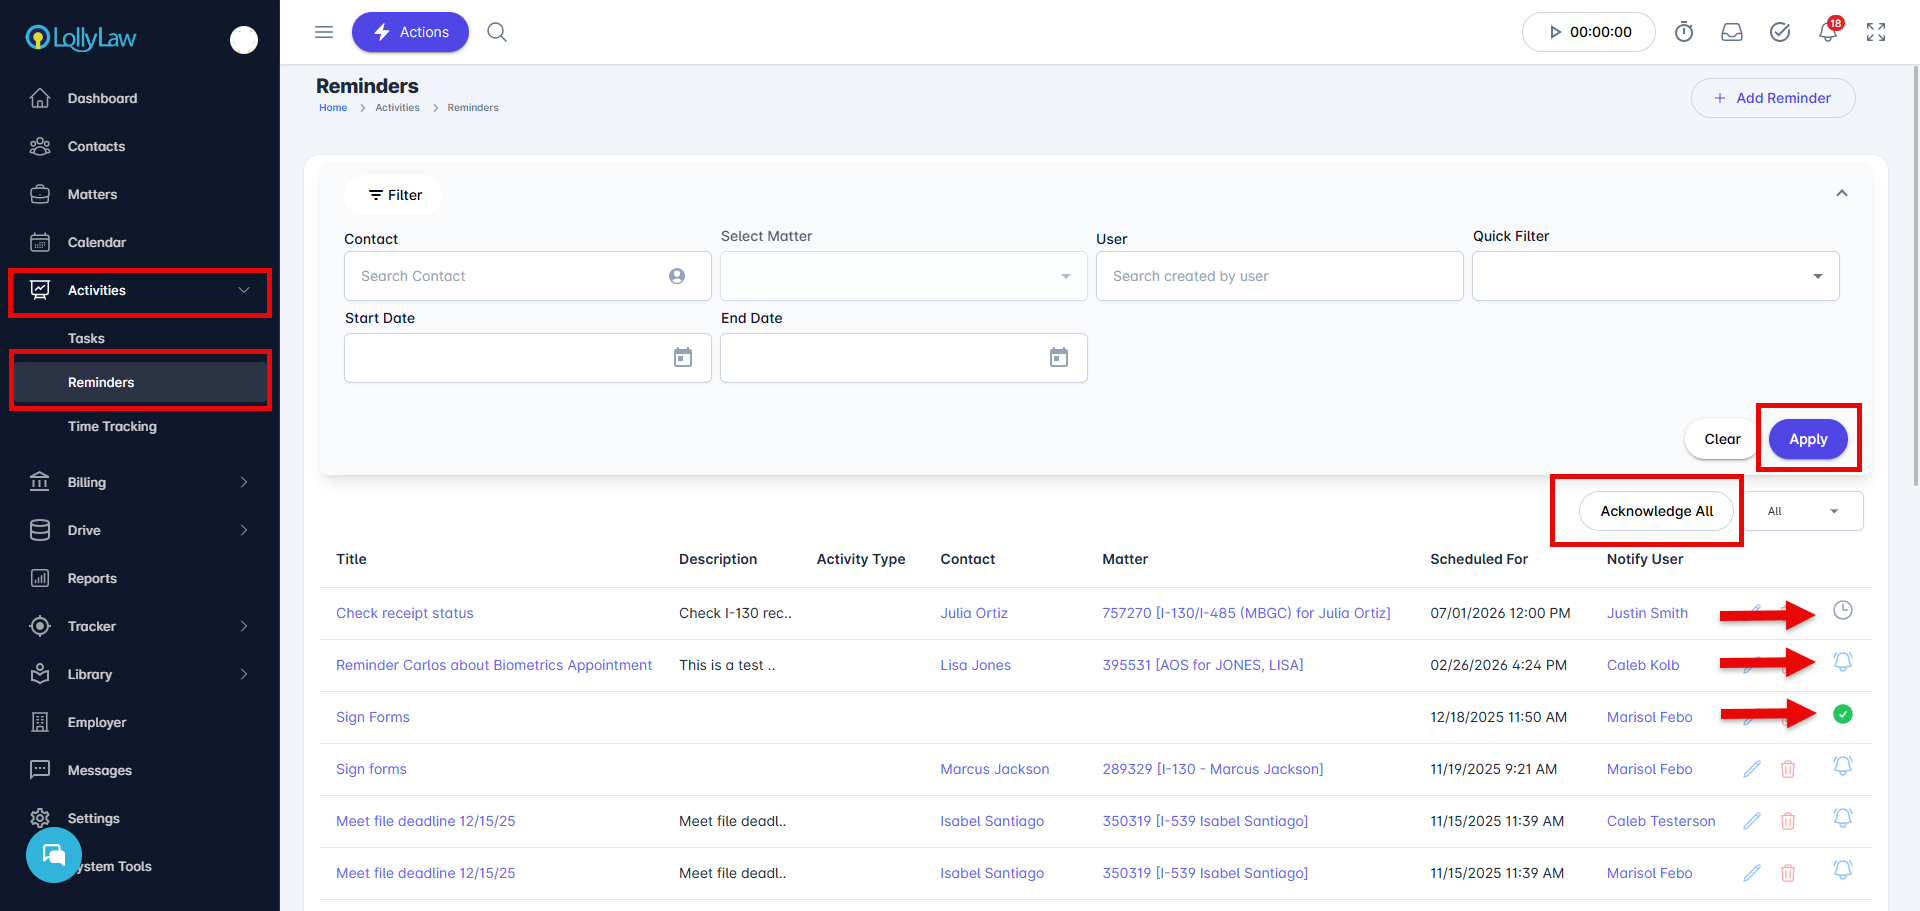Open the Select Matter dropdown
This screenshot has width=1920, height=911.
[903, 276]
